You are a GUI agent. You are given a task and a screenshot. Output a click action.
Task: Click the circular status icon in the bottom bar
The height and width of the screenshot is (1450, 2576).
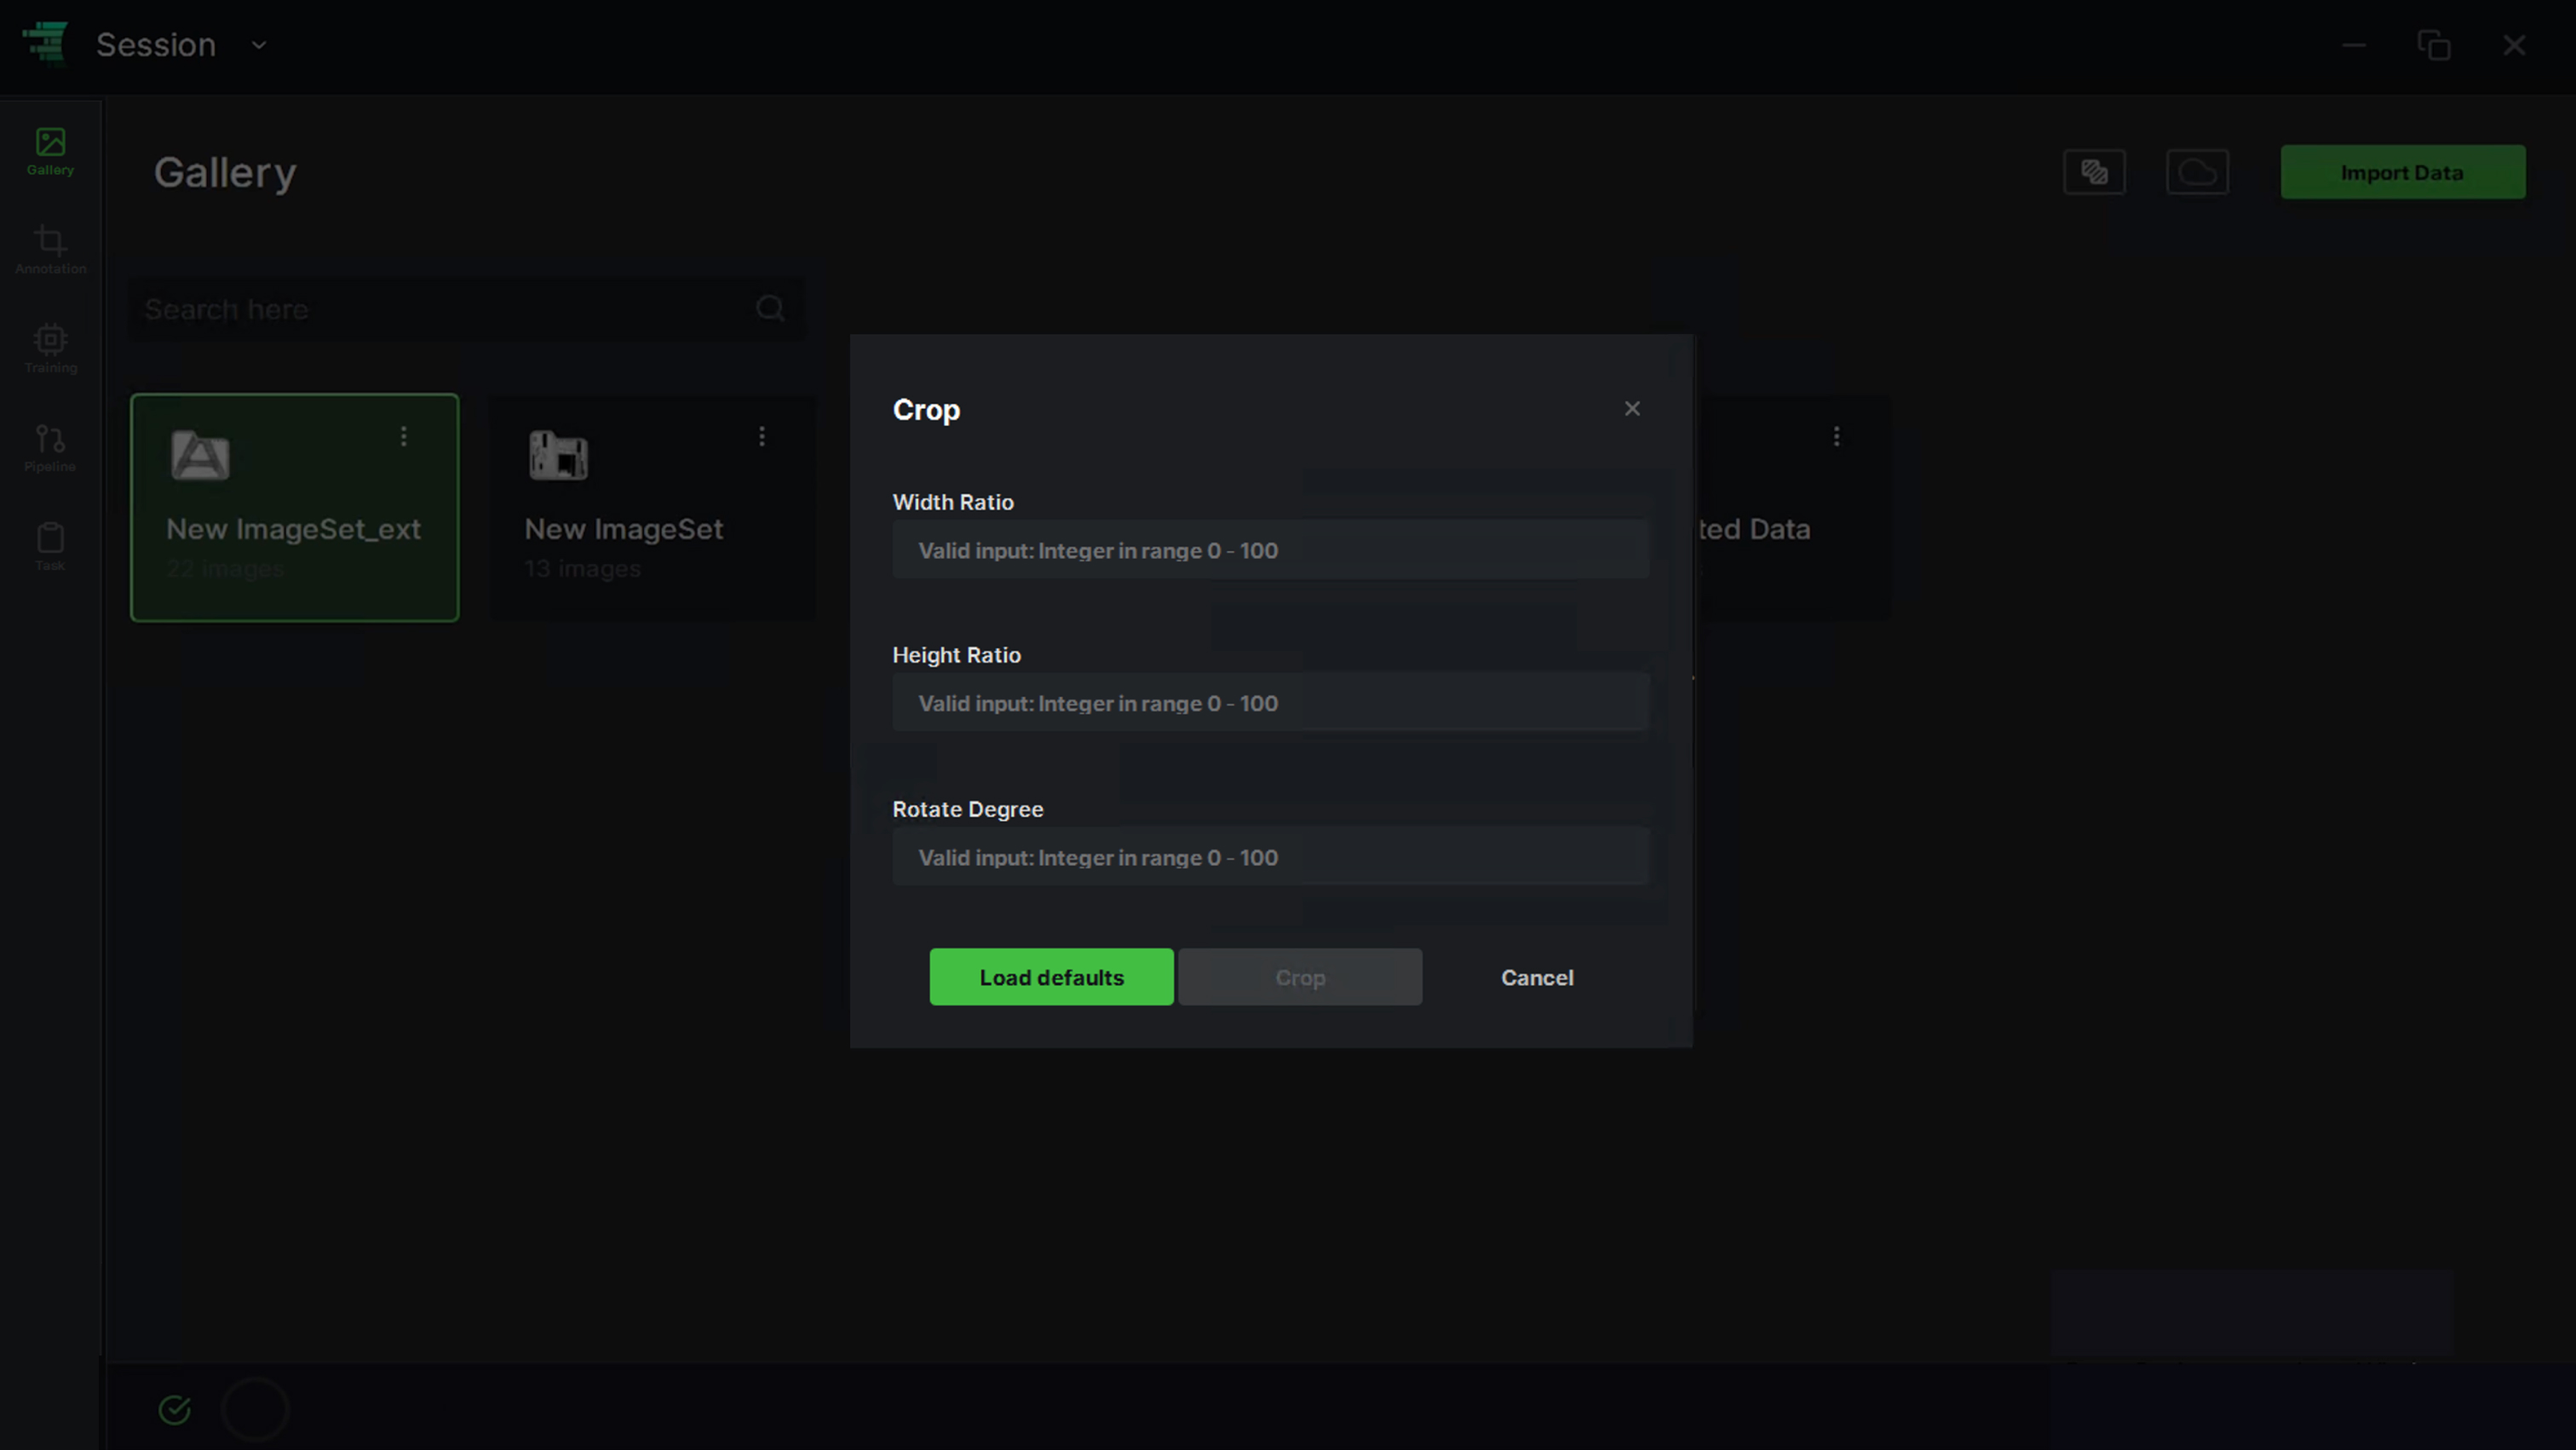coord(255,1410)
